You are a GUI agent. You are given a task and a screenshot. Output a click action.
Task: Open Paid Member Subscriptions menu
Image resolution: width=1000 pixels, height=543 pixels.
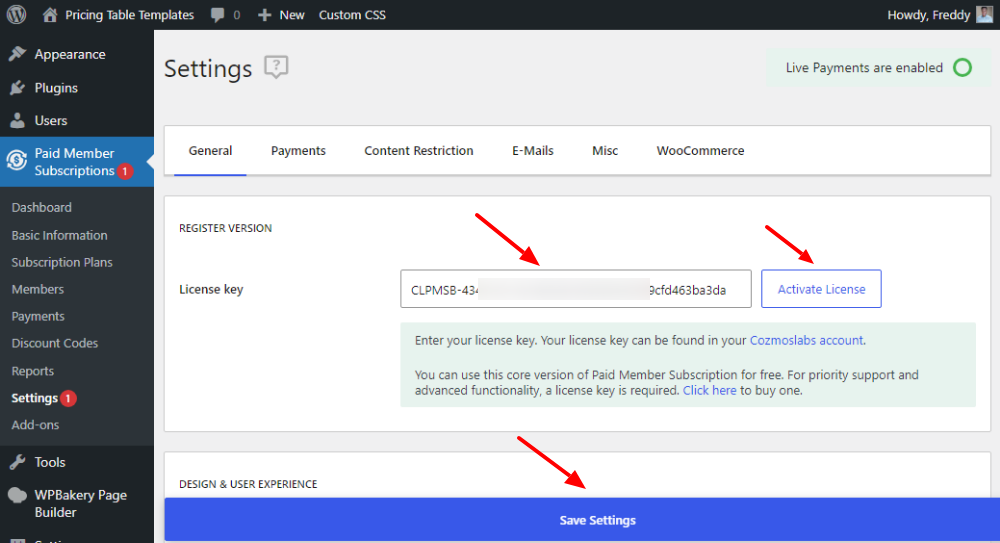77,161
